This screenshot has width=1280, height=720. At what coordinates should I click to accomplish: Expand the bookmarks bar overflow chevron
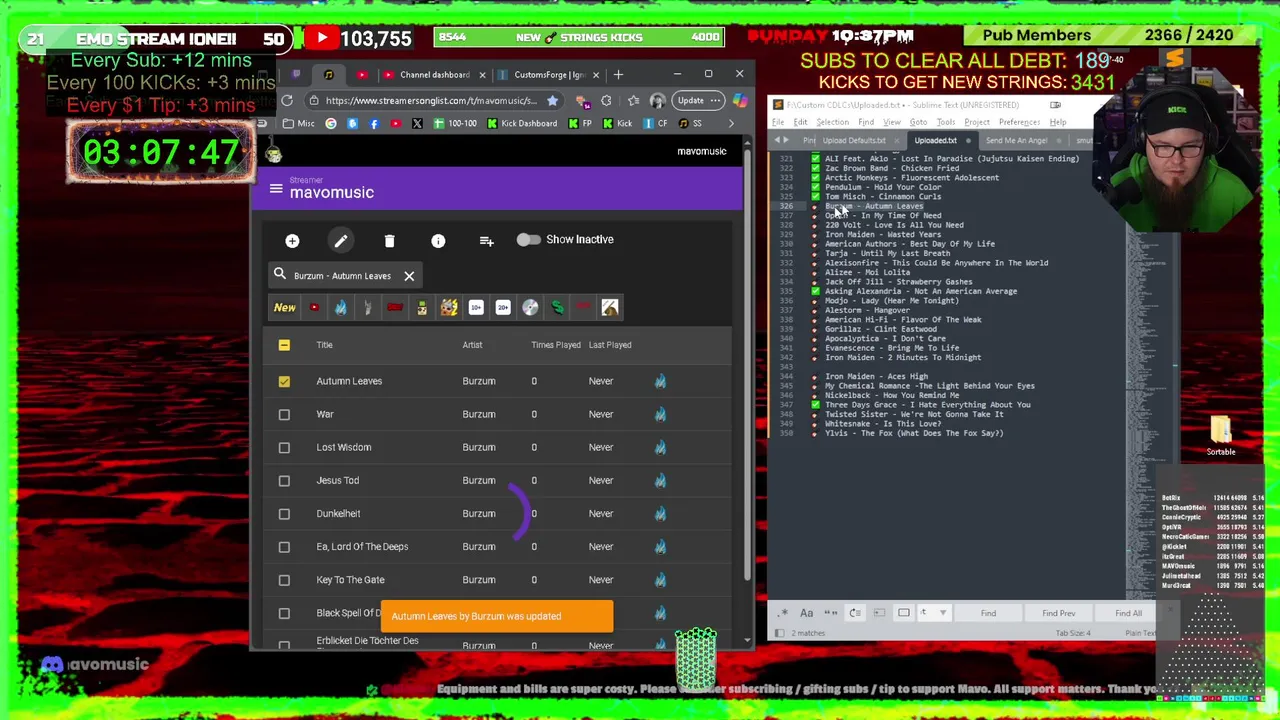click(x=731, y=124)
